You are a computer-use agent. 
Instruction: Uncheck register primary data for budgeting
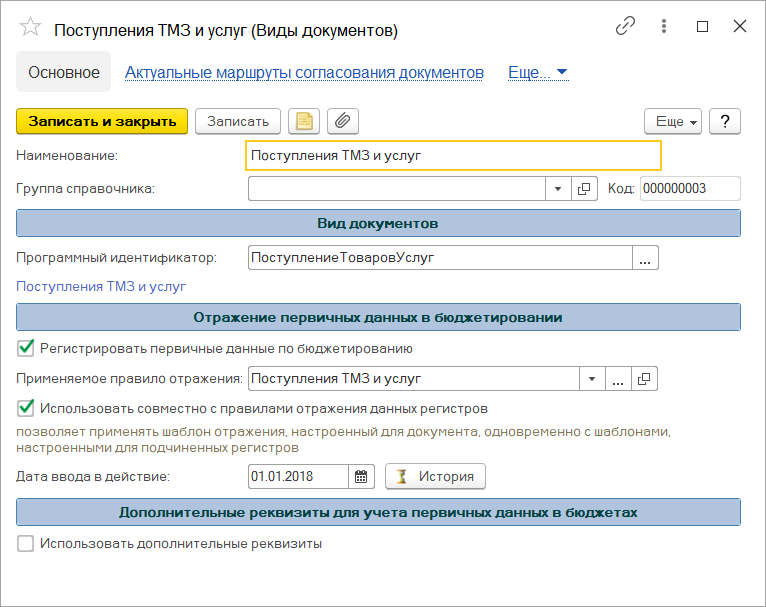click(26, 349)
